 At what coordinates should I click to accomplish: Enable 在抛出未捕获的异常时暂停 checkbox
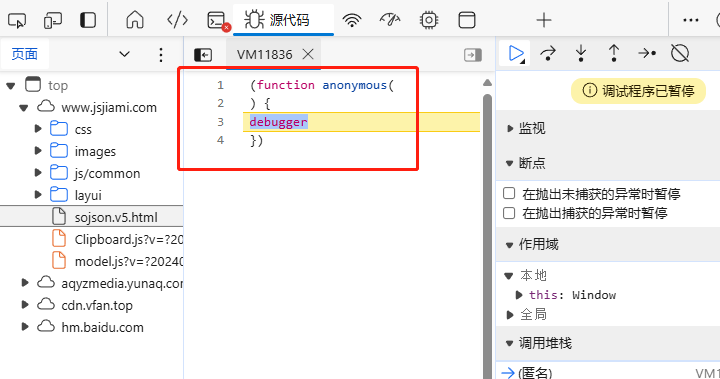(509, 193)
